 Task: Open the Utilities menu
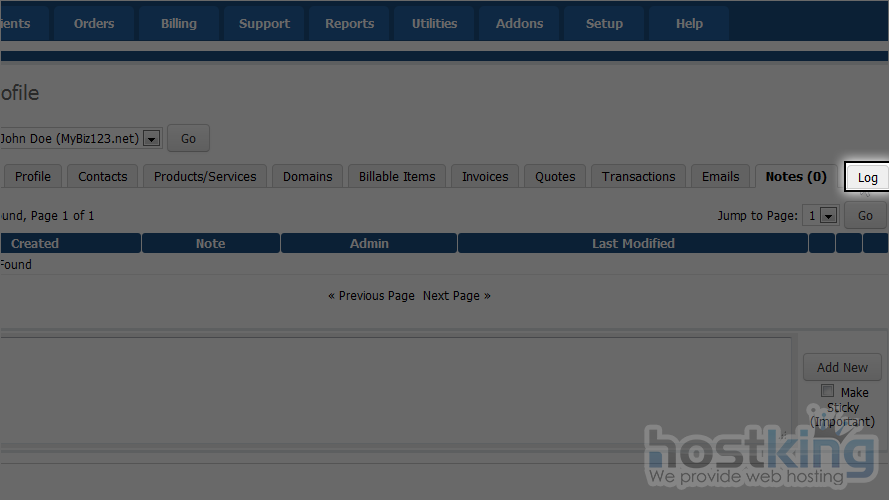tap(434, 23)
